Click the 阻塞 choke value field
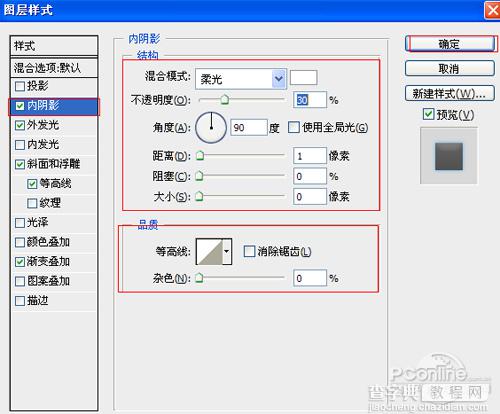This screenshot has width=500, height=414. 310,176
